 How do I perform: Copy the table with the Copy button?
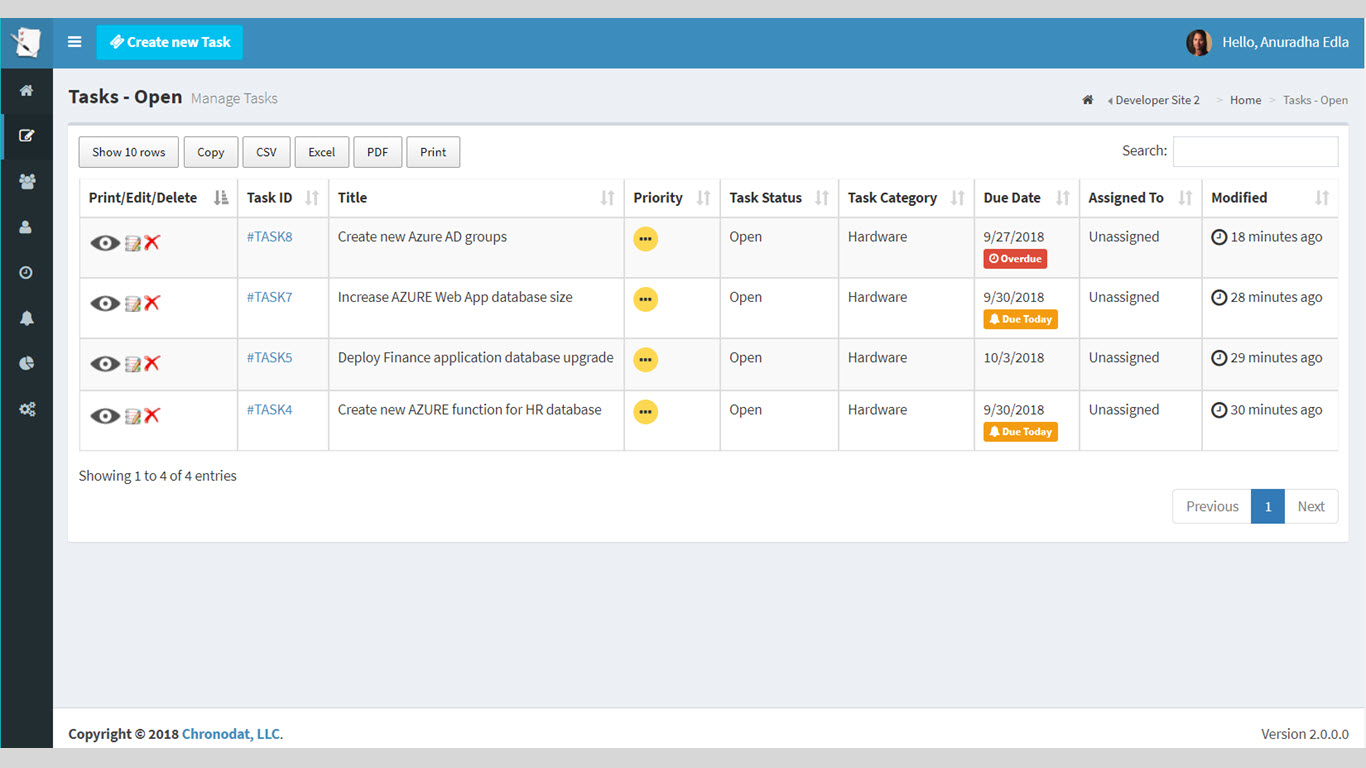[211, 152]
